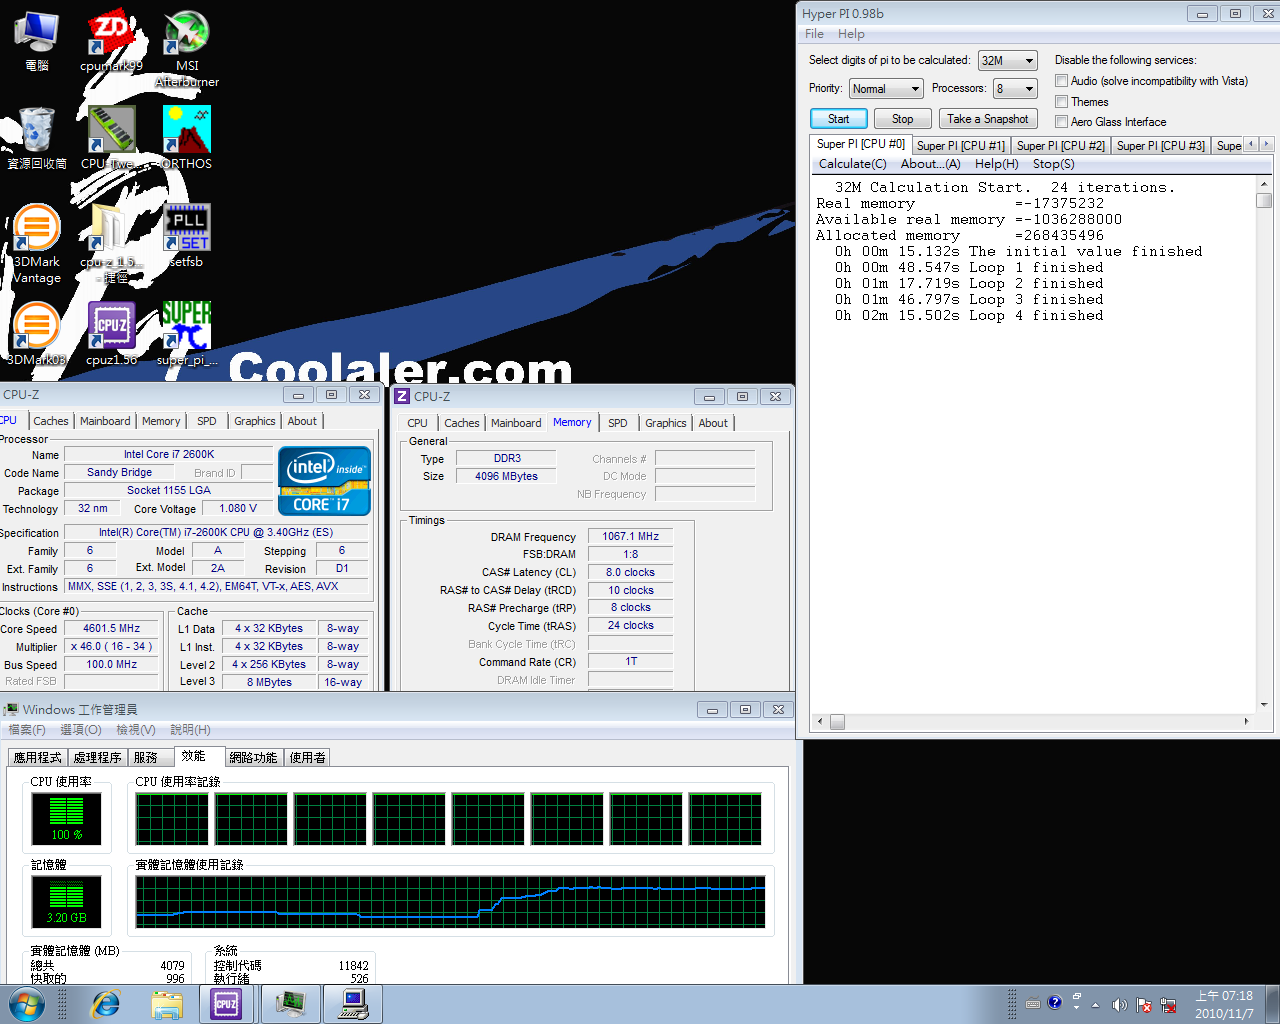Viewport: 1280px width, 1024px height.
Task: Toggle Aero Glass Interface checkbox
Action: coord(1061,122)
